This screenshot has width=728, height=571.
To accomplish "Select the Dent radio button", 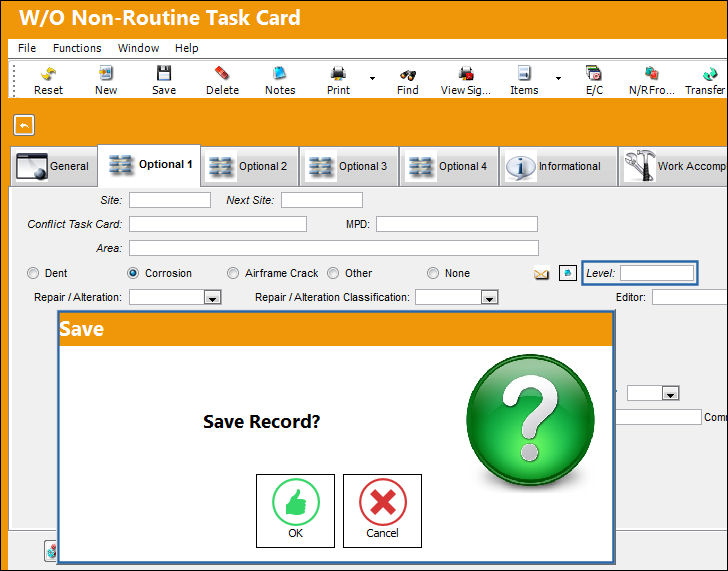I will pyautogui.click(x=33, y=273).
